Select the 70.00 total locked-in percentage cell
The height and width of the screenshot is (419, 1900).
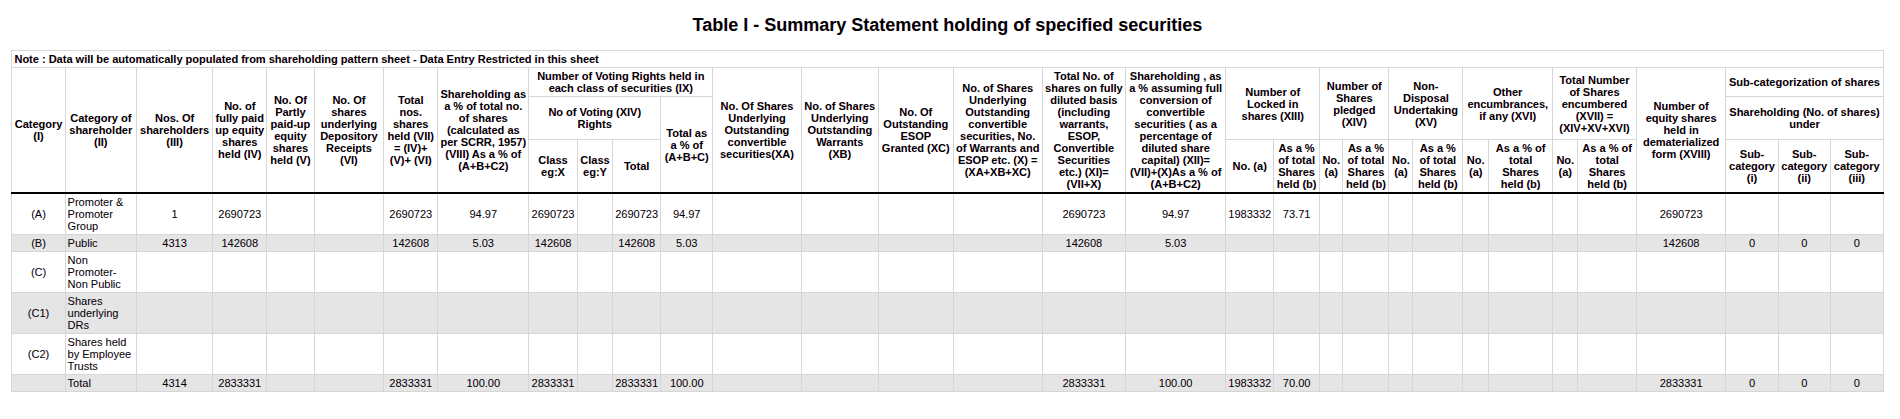[x=1296, y=383]
